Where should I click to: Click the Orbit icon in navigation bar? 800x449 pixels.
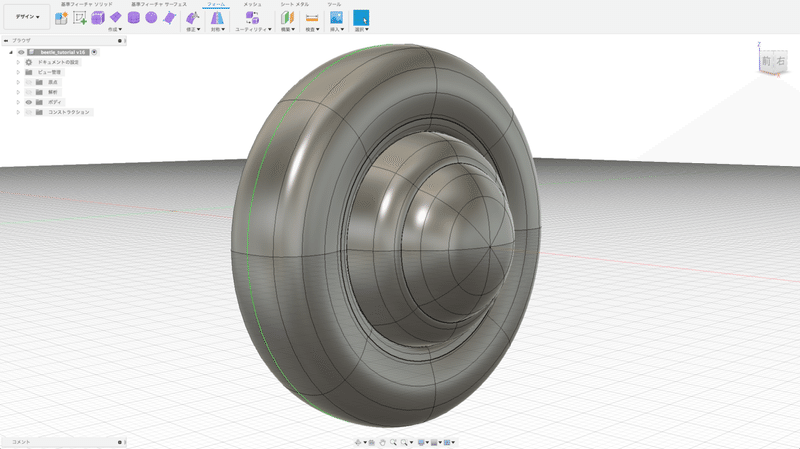pyautogui.click(x=358, y=442)
